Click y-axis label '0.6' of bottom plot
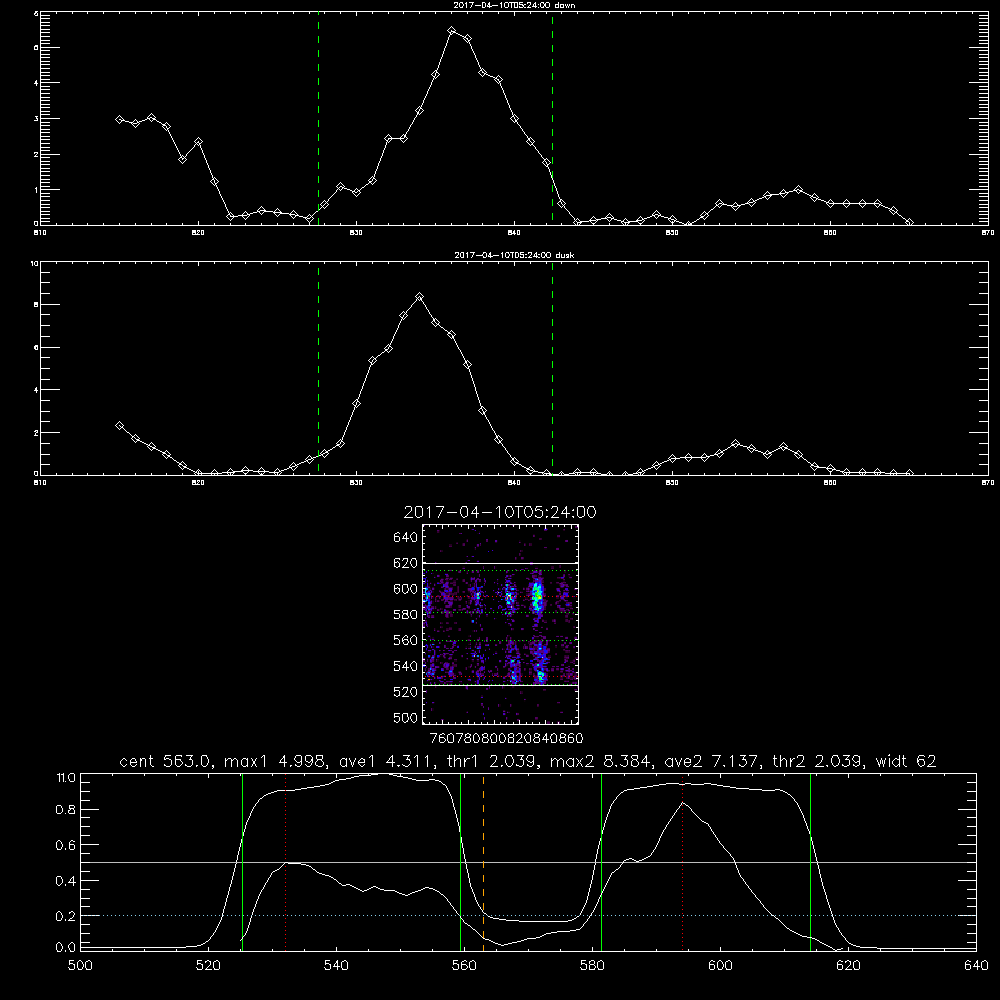1000x1000 pixels. 66,845
